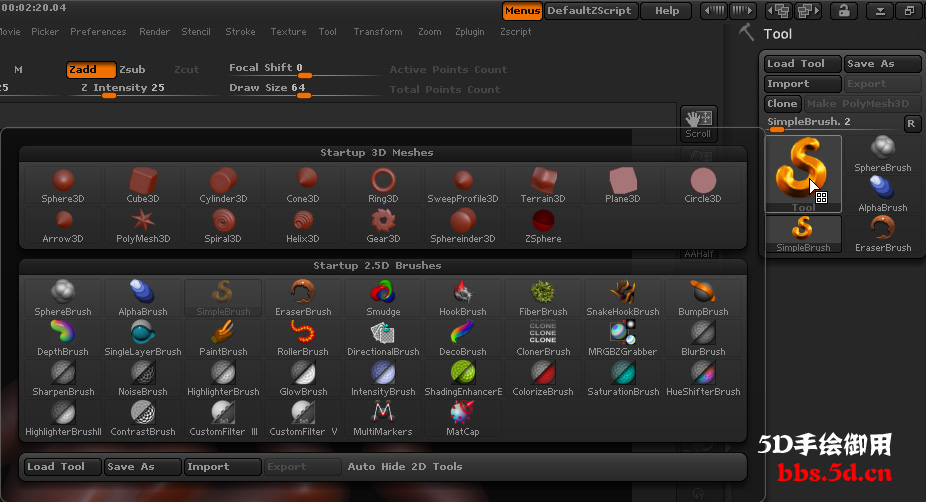Pick the RollerBrush tool

pos(303,338)
